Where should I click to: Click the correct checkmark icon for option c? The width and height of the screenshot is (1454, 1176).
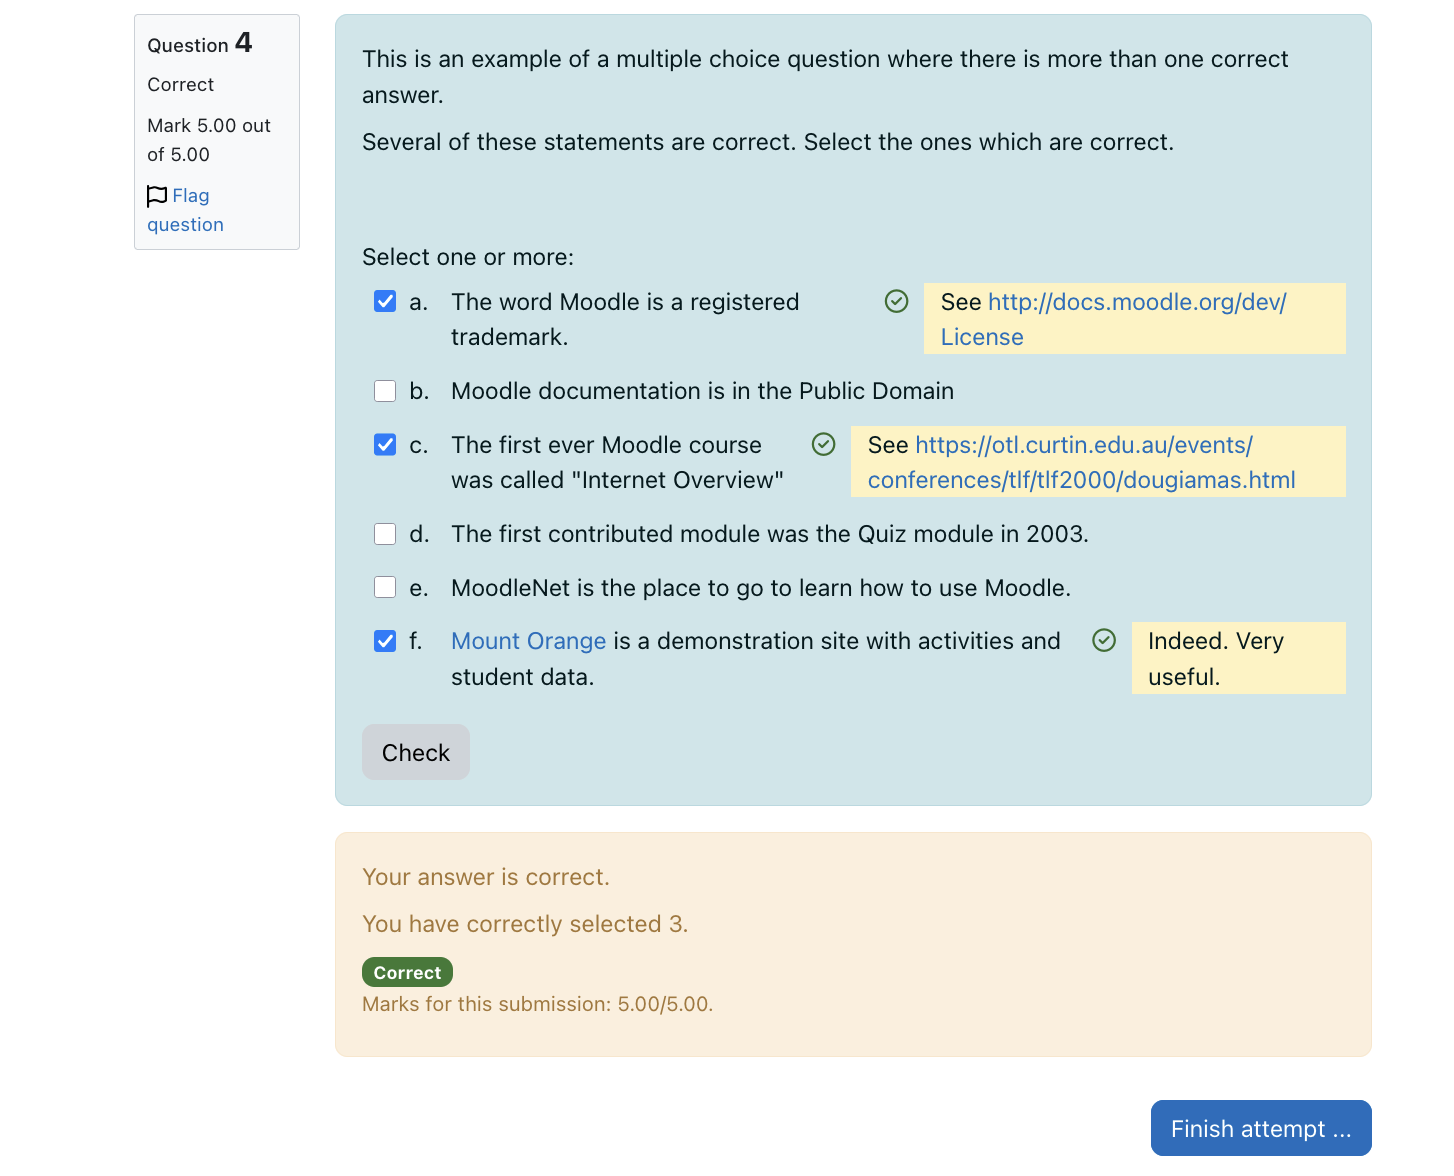824,444
